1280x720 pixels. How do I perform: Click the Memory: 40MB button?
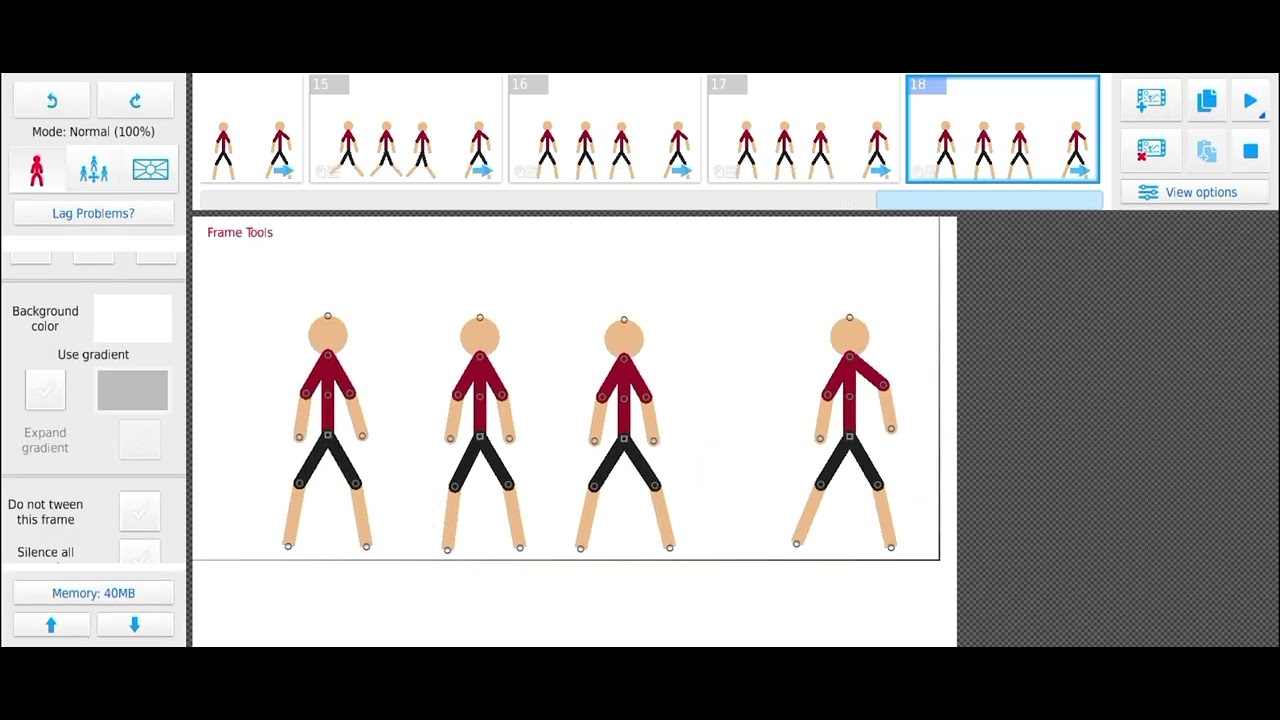pyautogui.click(x=93, y=593)
